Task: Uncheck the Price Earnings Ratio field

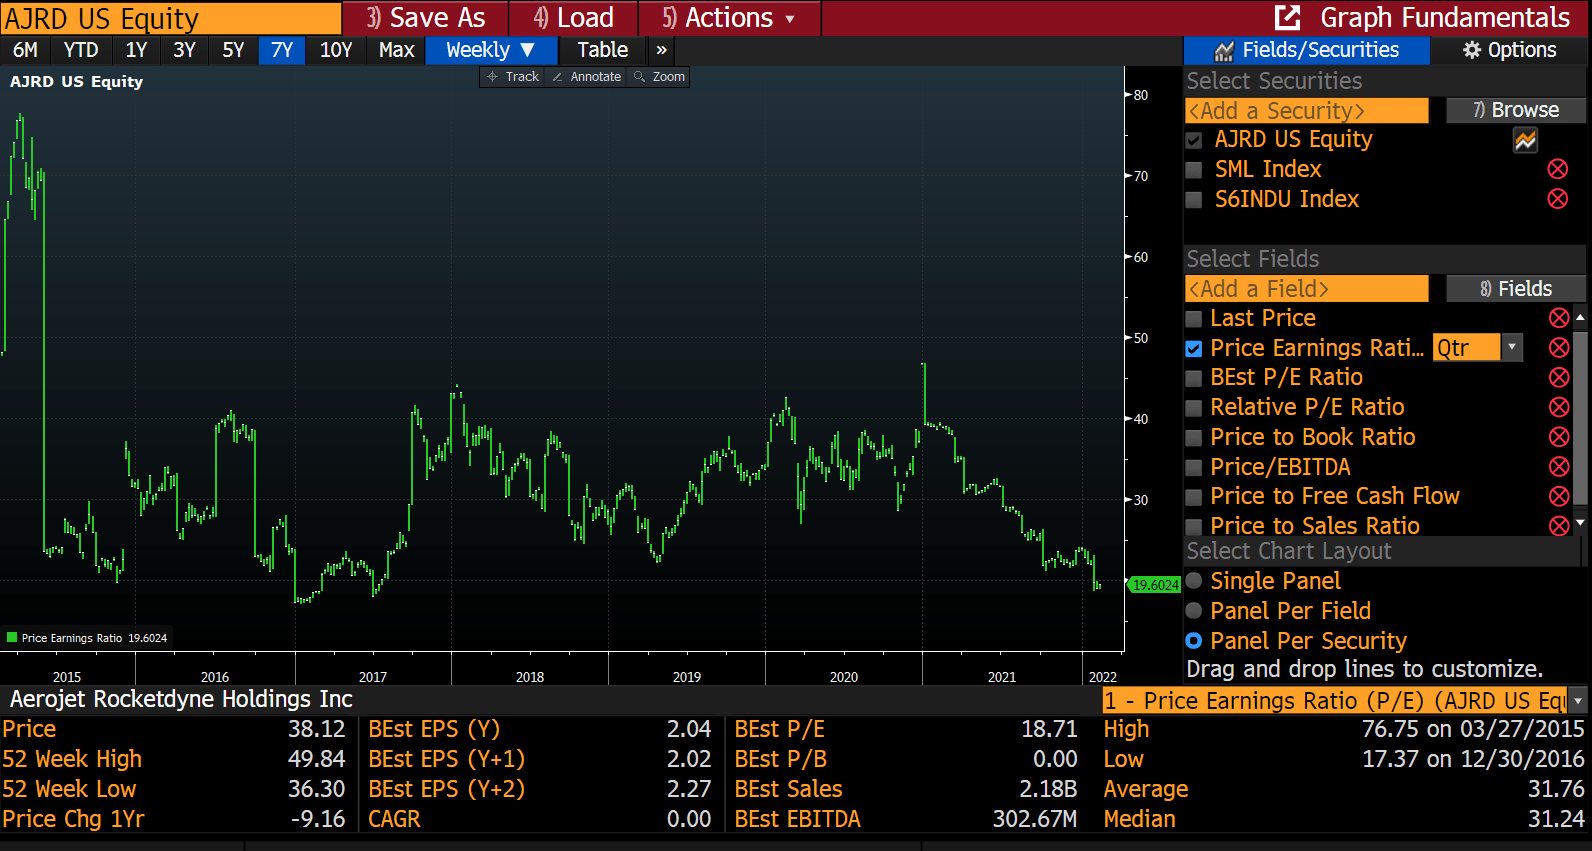Action: click(1193, 349)
